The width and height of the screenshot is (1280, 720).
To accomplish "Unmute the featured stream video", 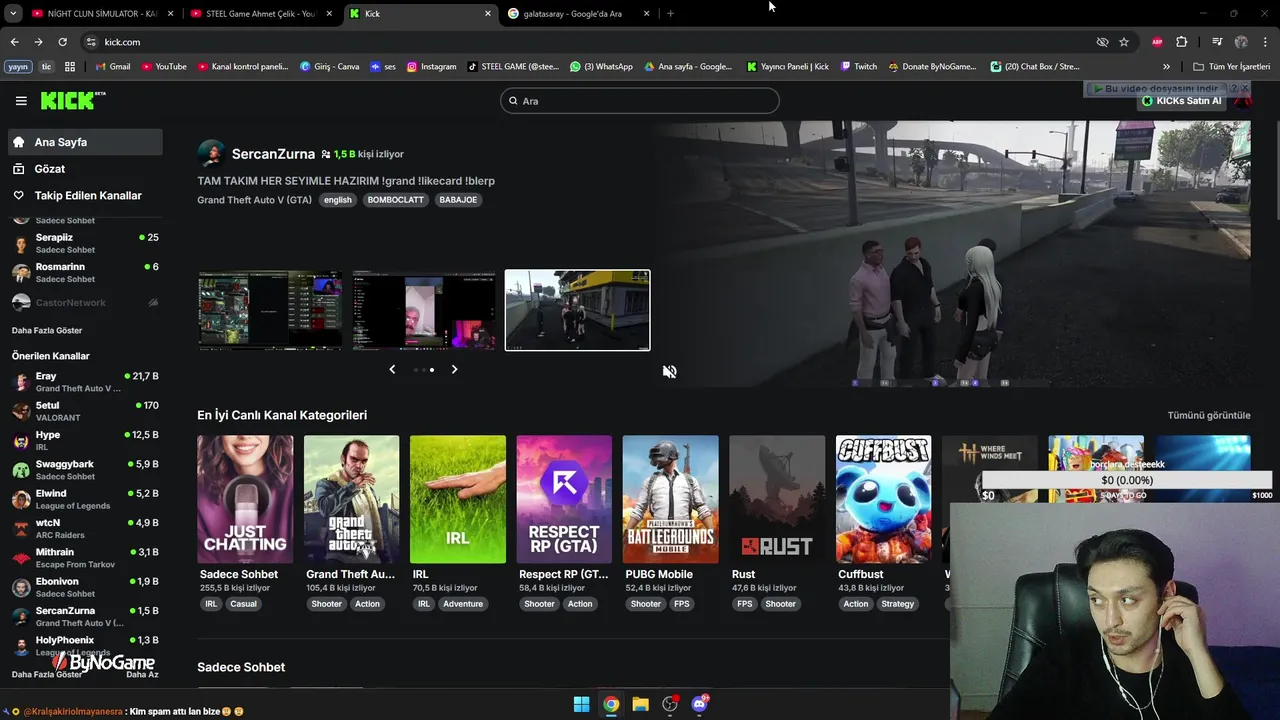I will click(669, 371).
